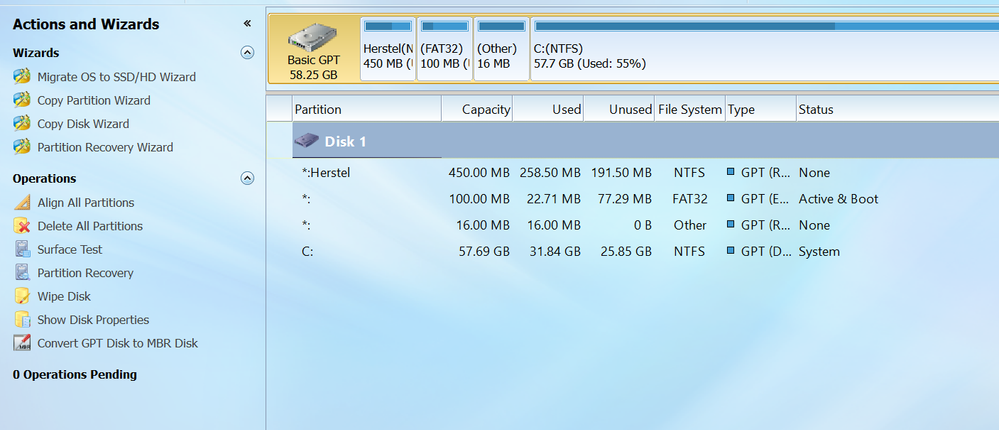
Task: Collapse the Wizards section chevron
Action: pos(247,53)
